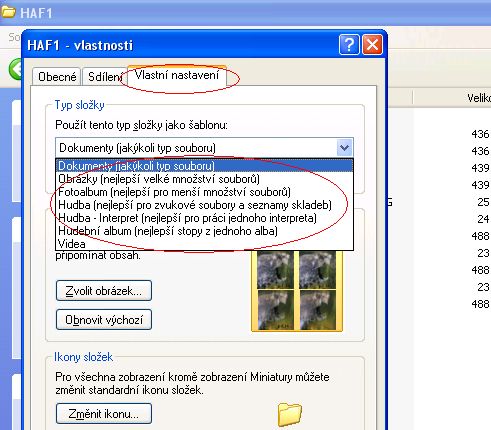Collapse the folder type dropdown arrow
Viewport: 491px width, 430px height.
(344, 147)
